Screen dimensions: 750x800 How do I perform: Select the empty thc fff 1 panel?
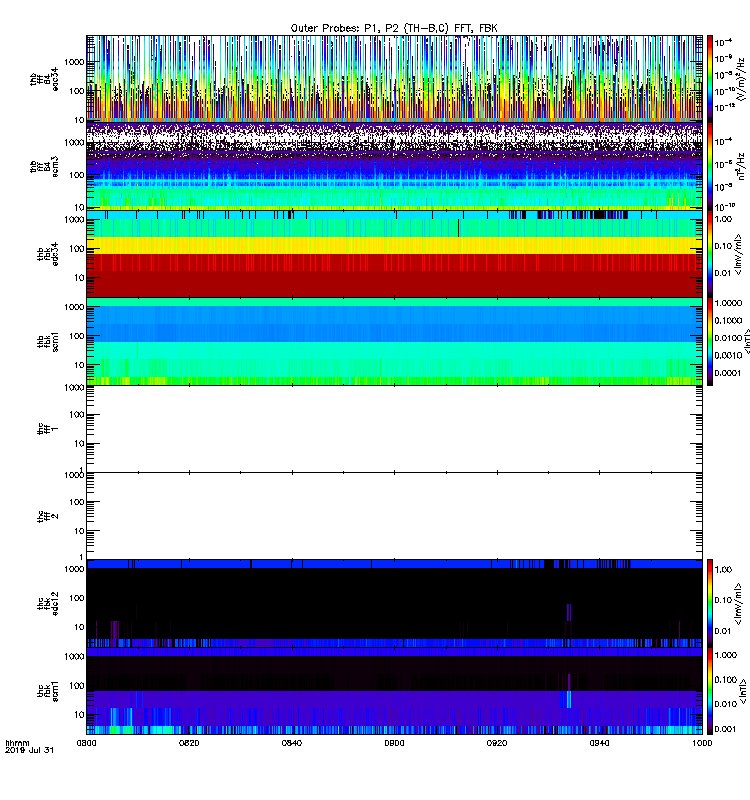coord(394,429)
